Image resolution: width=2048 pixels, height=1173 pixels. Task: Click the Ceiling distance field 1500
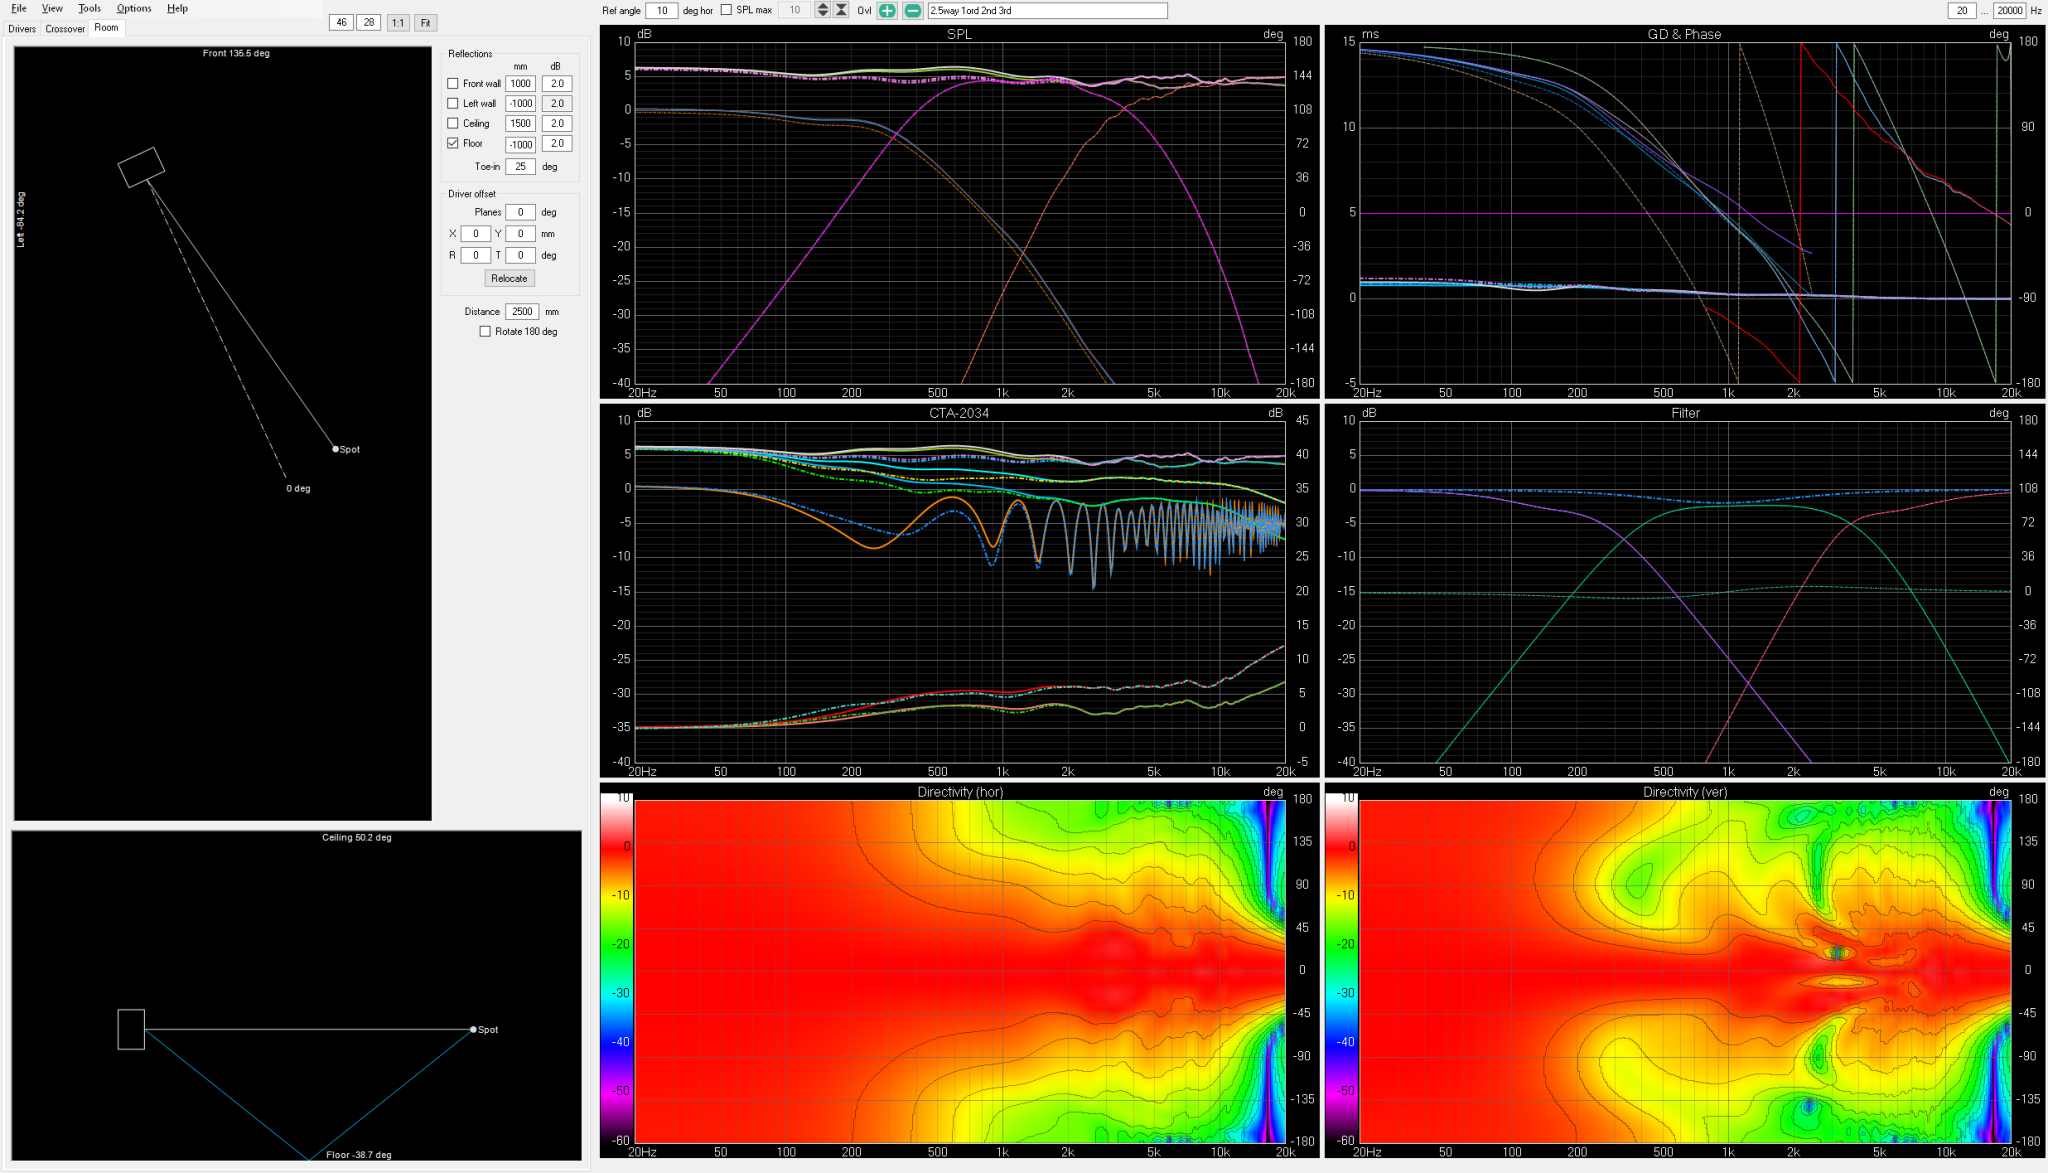tap(521, 124)
